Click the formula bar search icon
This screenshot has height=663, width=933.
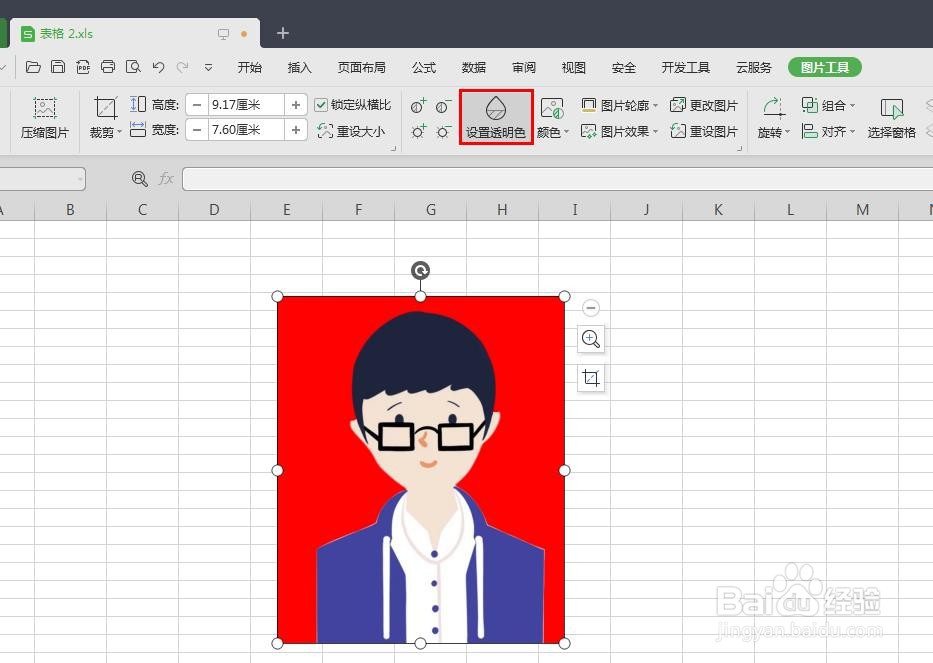[x=139, y=179]
